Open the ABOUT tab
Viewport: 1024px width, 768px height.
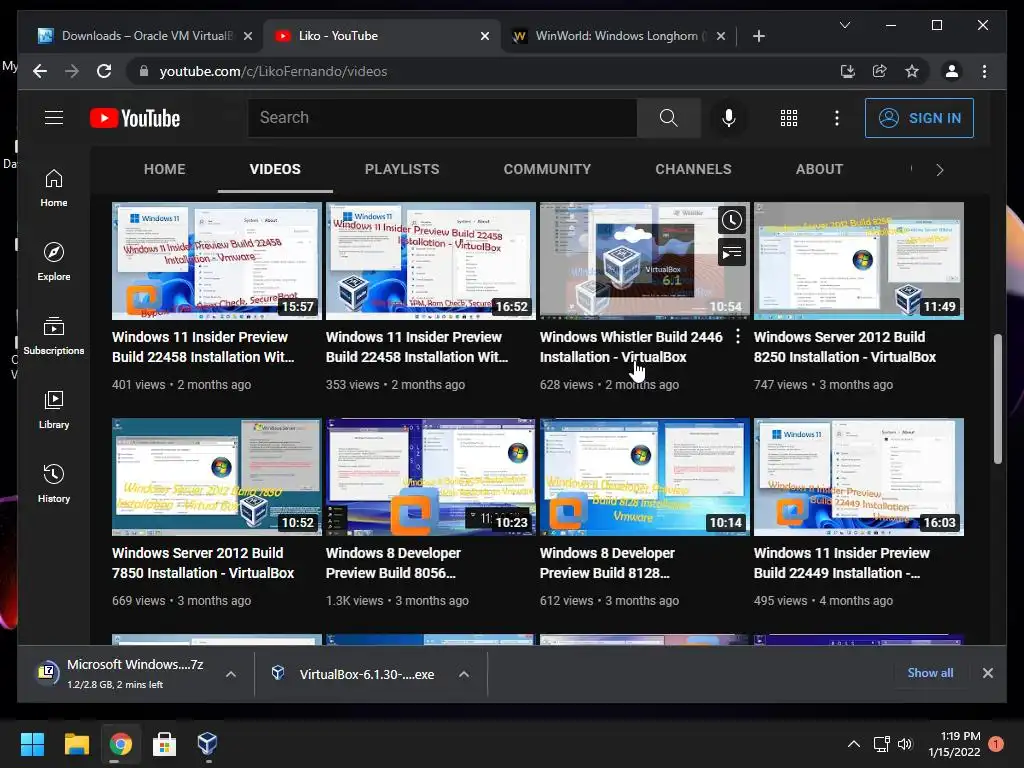pos(819,169)
